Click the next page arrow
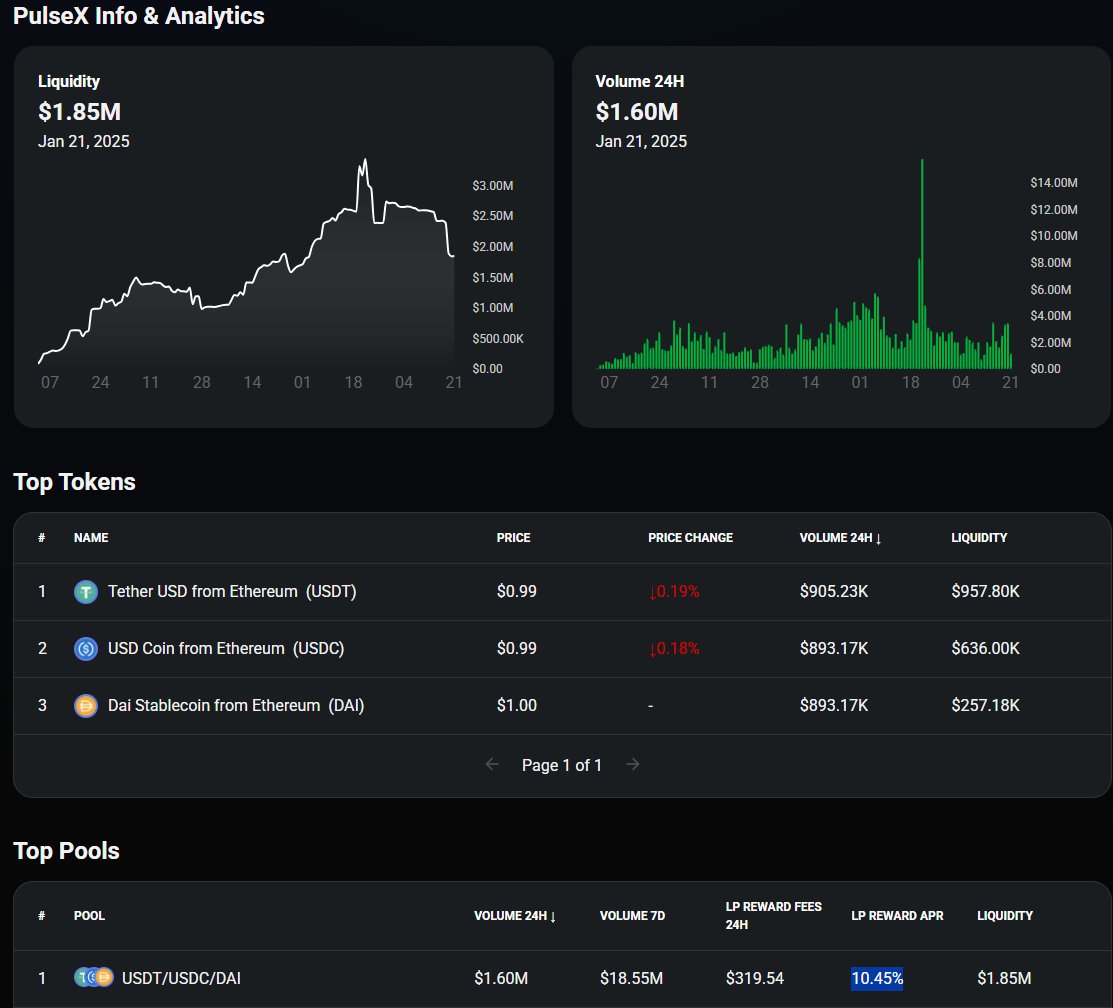 (633, 764)
